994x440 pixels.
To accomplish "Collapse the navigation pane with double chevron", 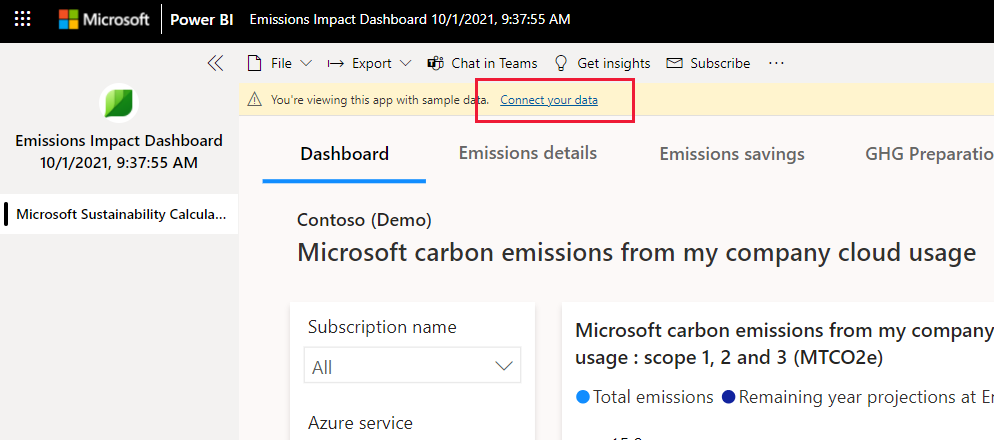I will click(216, 63).
